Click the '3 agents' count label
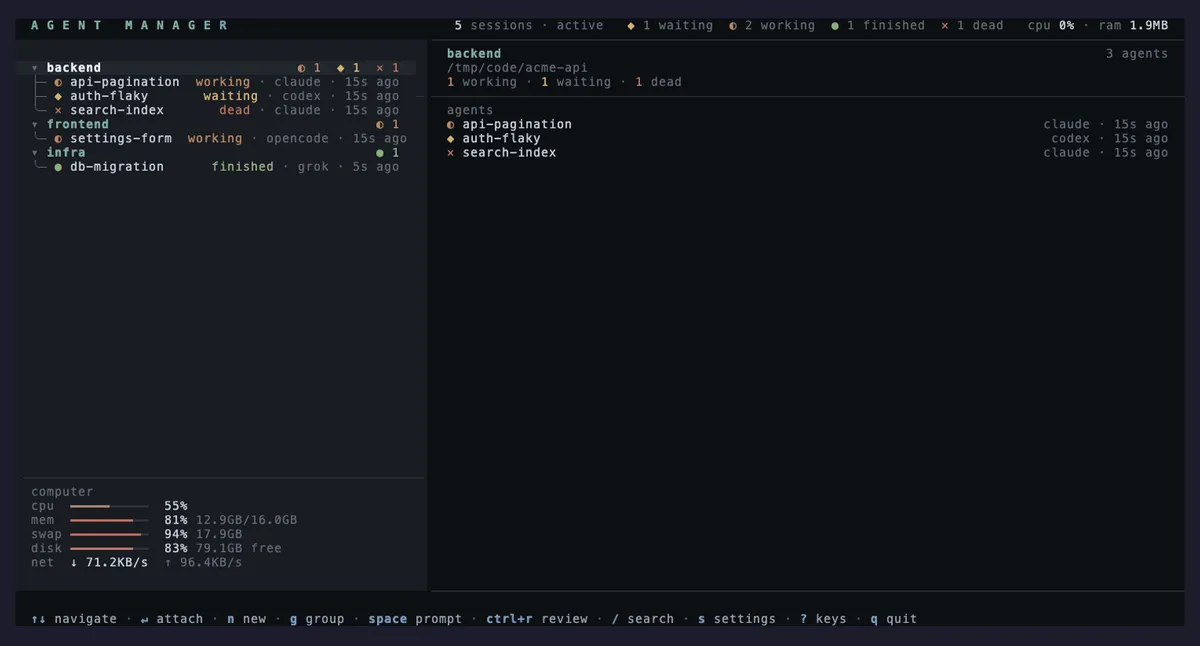Viewport: 1200px width, 646px height. point(1137,54)
